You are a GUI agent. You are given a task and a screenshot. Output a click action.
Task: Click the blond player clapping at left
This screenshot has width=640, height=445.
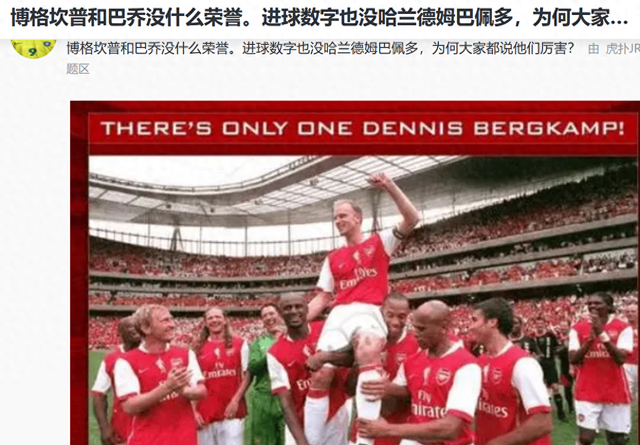[x=157, y=378]
